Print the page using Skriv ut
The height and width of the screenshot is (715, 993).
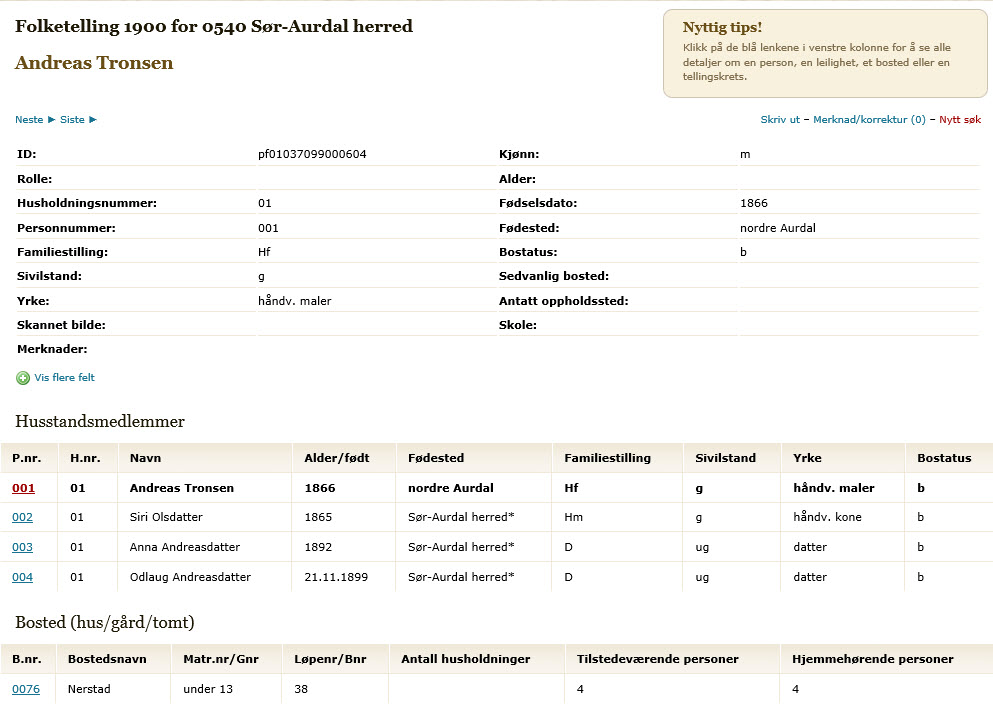(x=780, y=120)
